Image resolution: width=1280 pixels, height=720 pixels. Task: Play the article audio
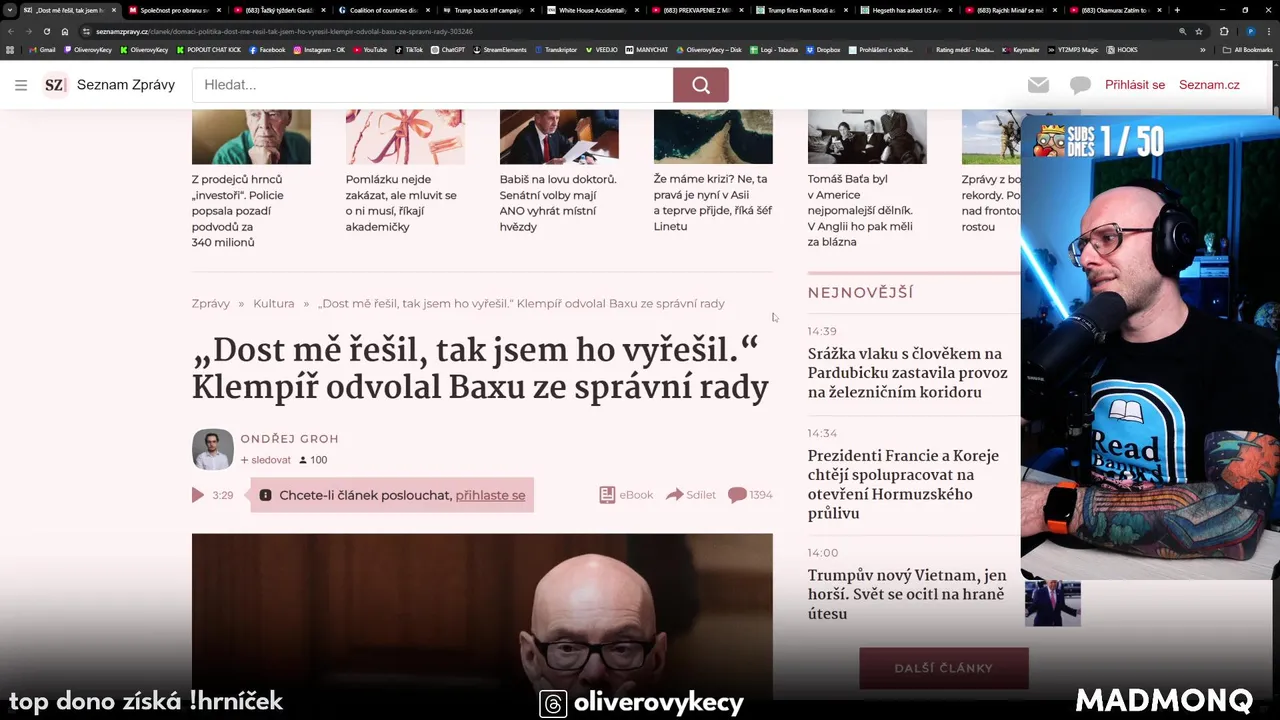[198, 495]
